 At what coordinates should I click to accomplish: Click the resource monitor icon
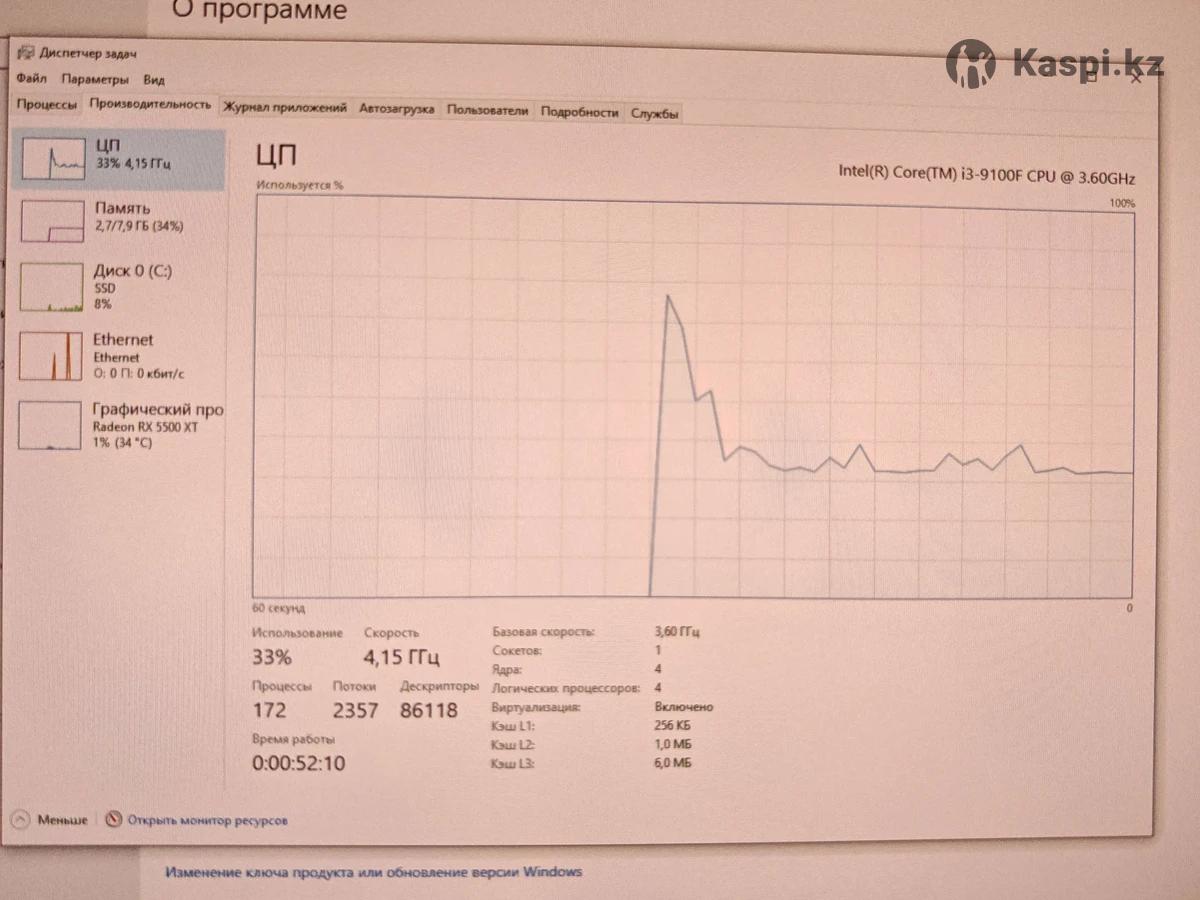pos(113,820)
